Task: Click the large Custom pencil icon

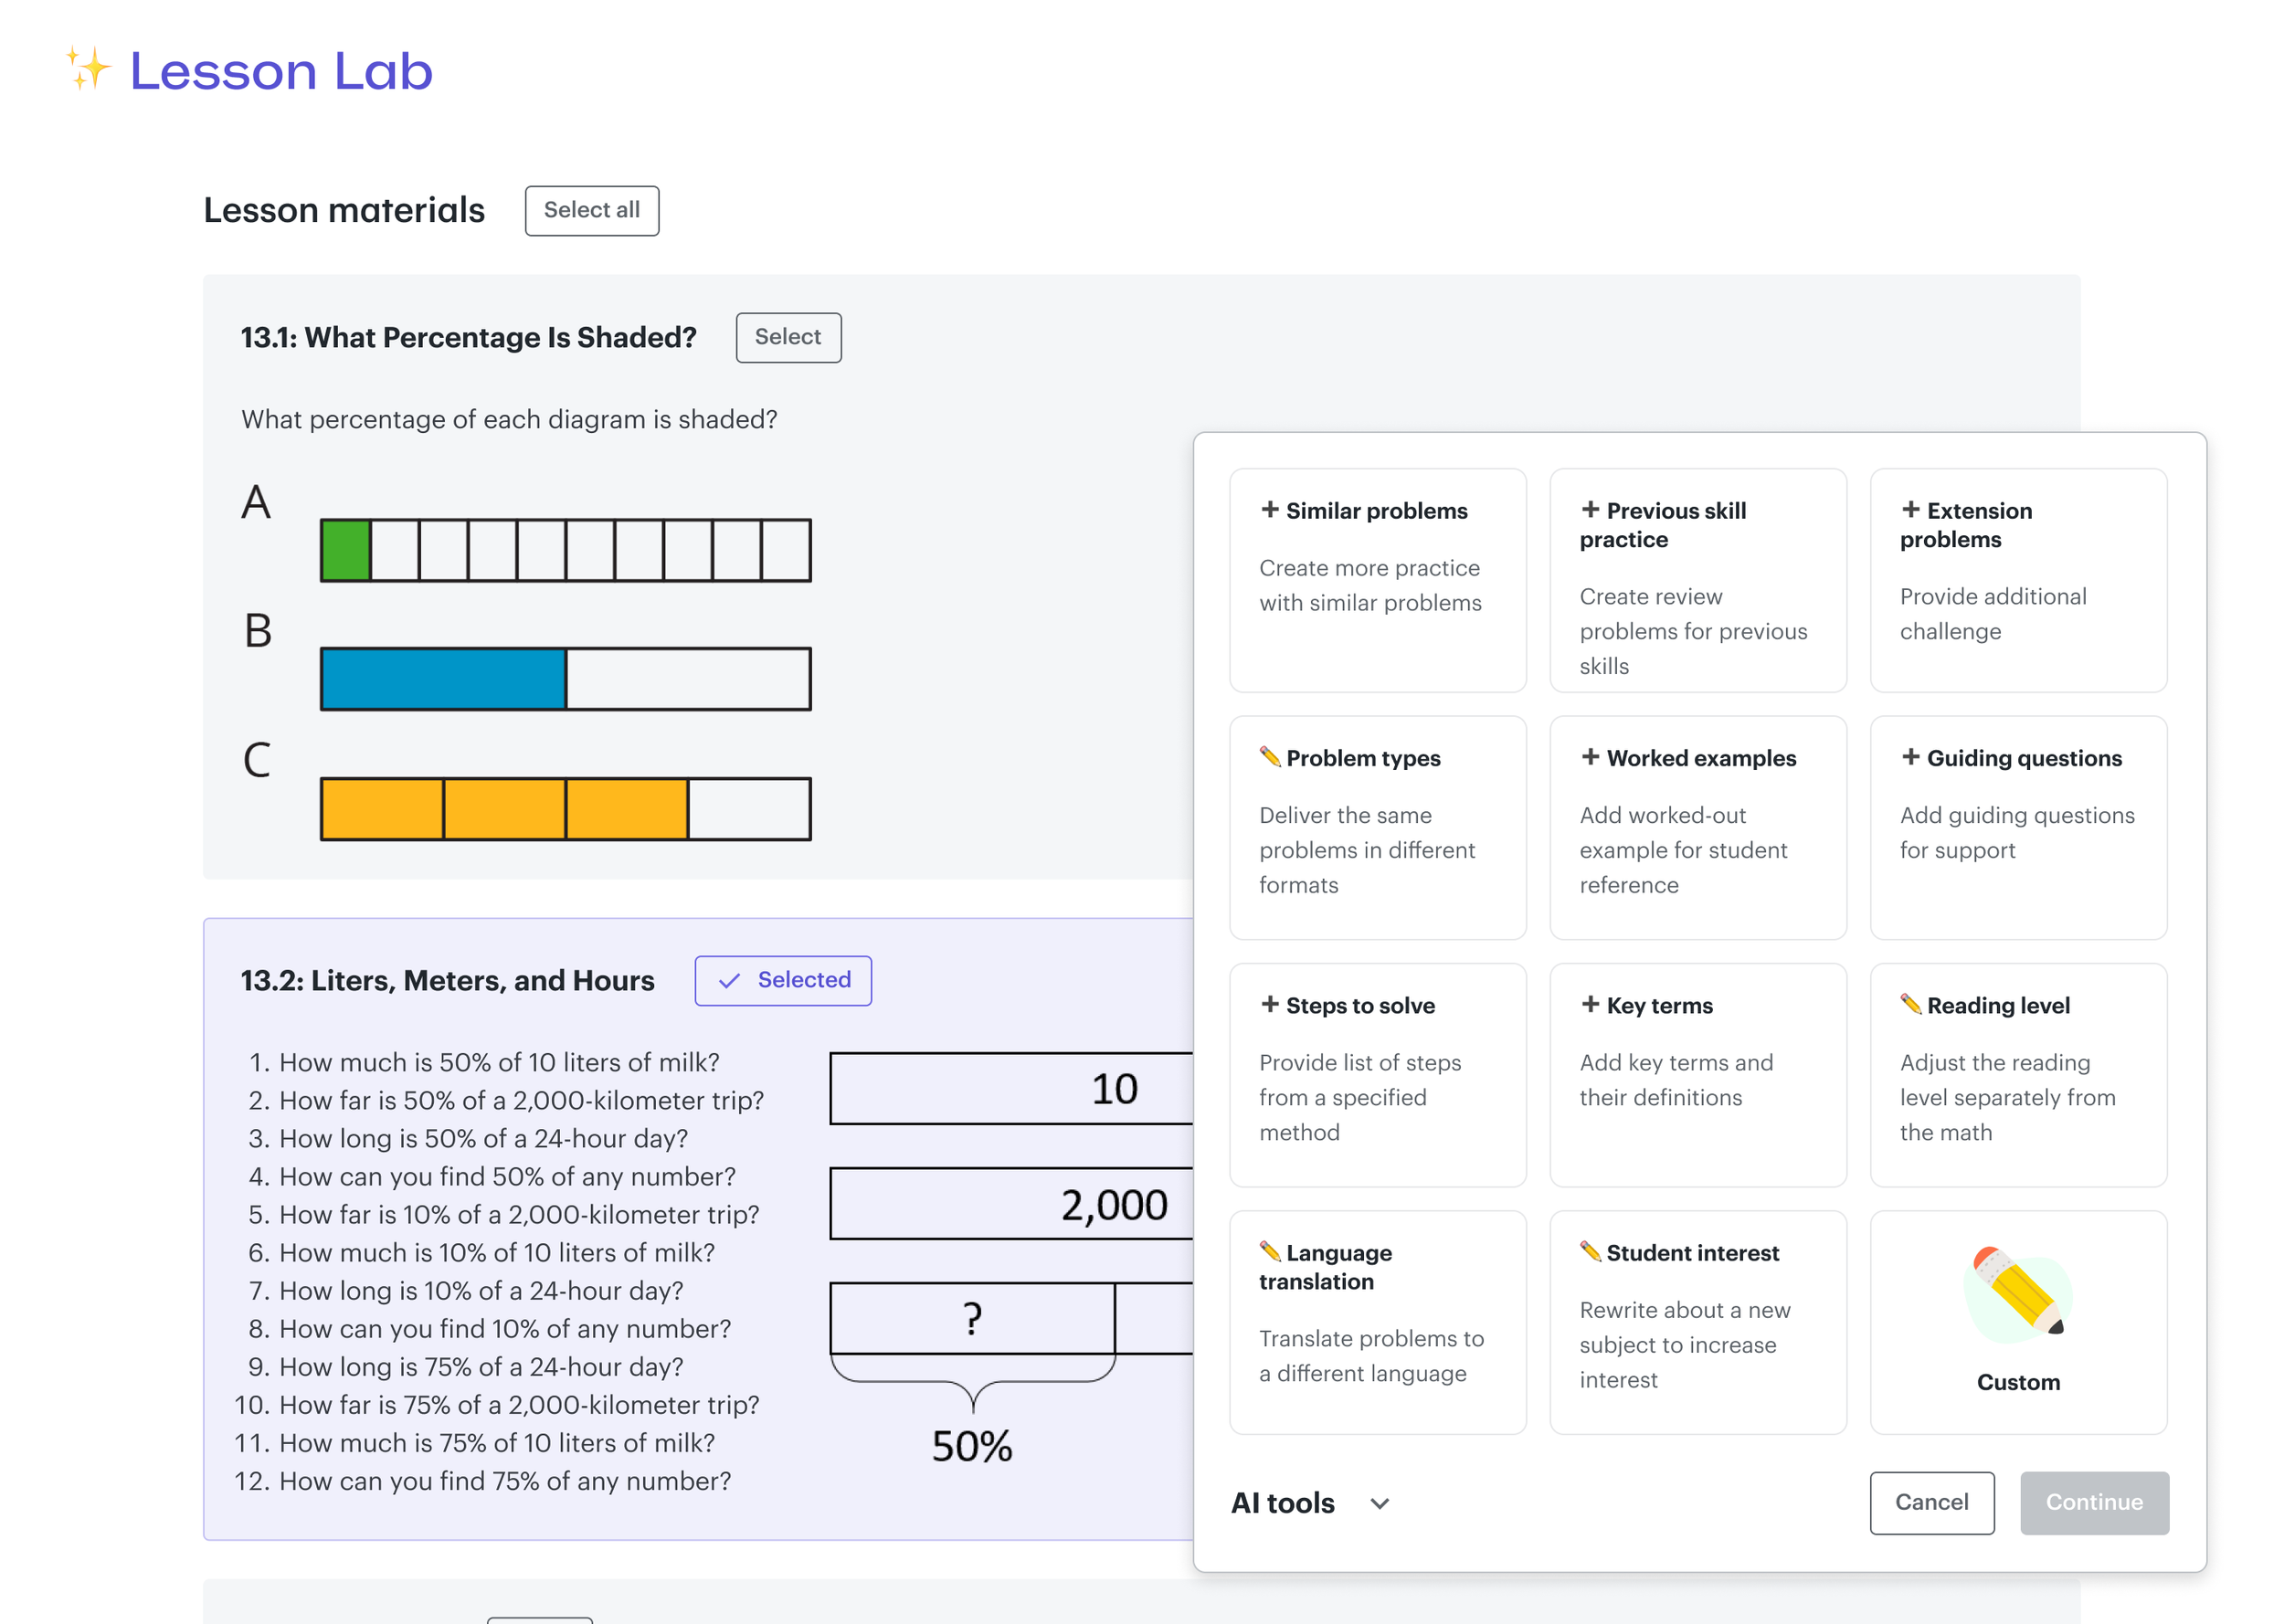Action: click(2017, 1292)
